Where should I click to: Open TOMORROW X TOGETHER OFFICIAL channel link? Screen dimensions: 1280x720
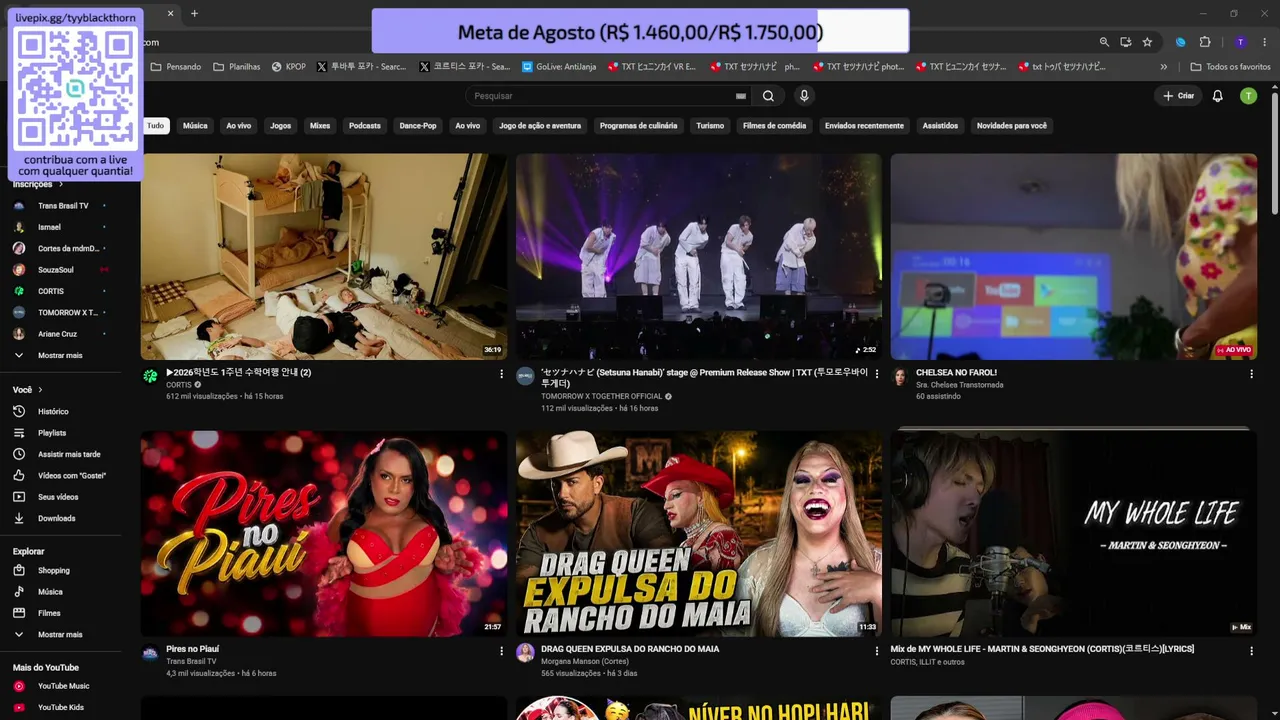pos(602,397)
